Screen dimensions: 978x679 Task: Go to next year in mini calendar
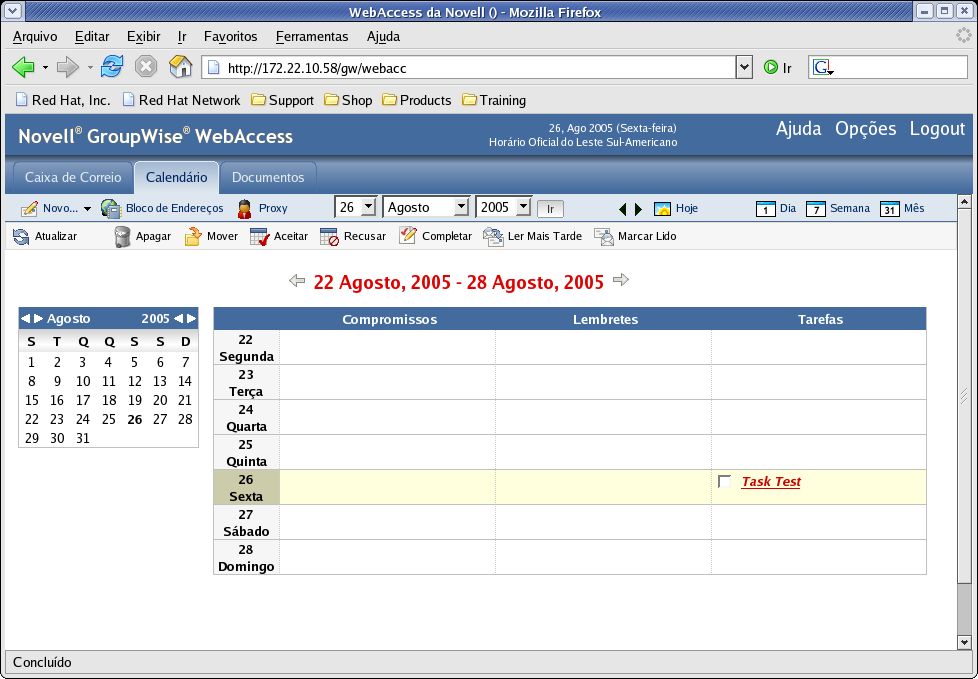coord(191,319)
